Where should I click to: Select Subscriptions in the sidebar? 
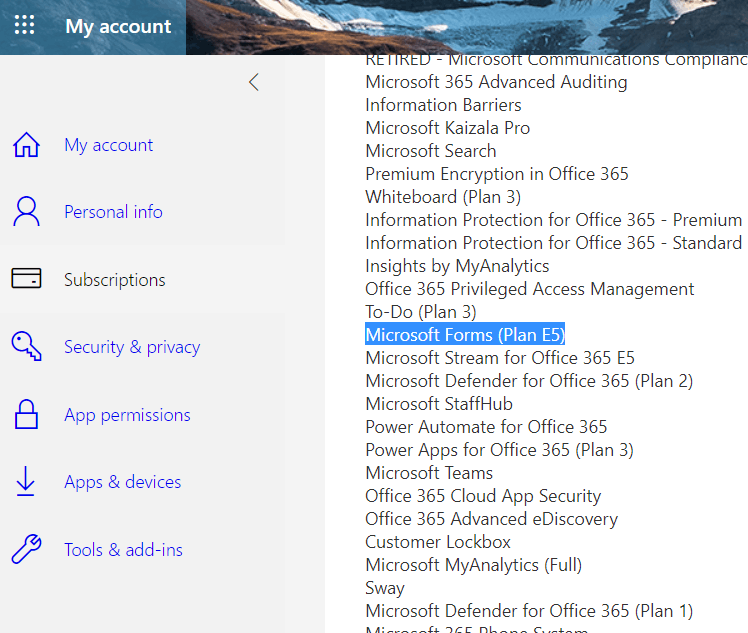tap(115, 280)
